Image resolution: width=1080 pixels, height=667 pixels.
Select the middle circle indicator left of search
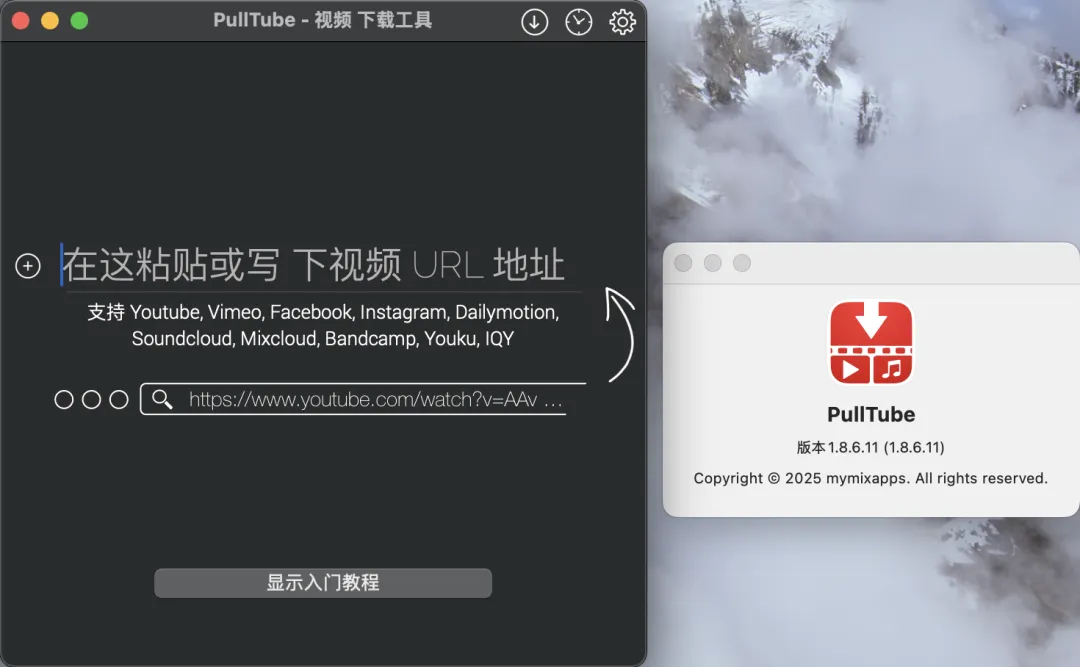pyautogui.click(x=91, y=400)
